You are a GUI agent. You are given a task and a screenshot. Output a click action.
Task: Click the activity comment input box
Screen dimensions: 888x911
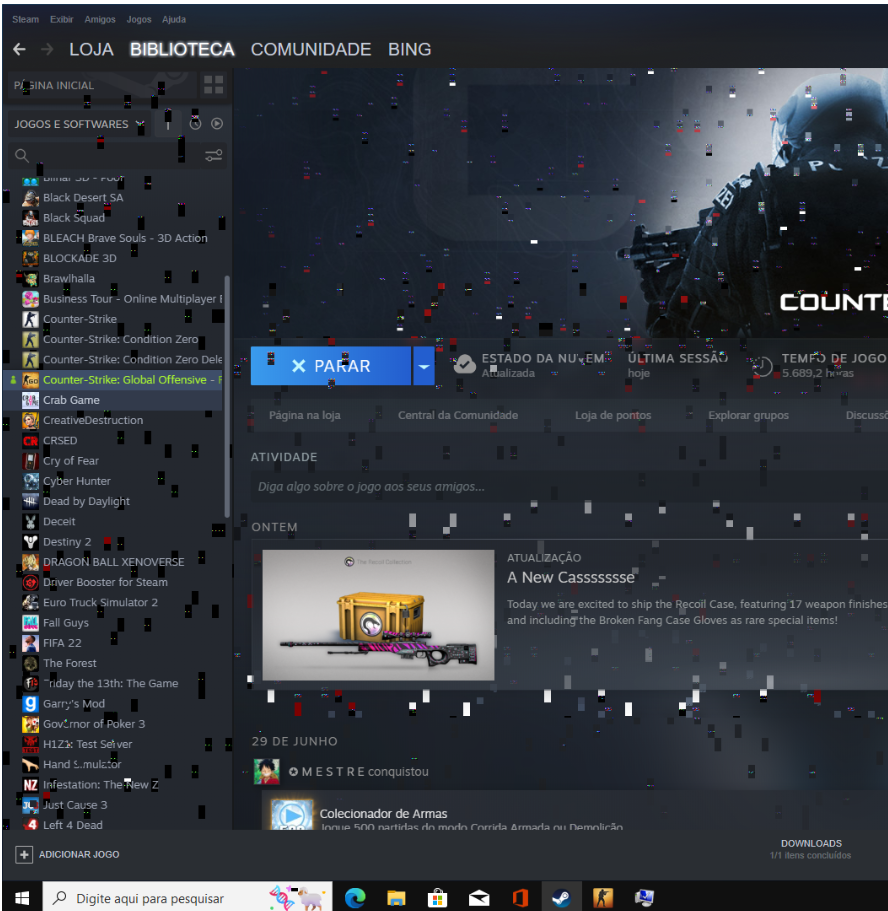[570, 487]
